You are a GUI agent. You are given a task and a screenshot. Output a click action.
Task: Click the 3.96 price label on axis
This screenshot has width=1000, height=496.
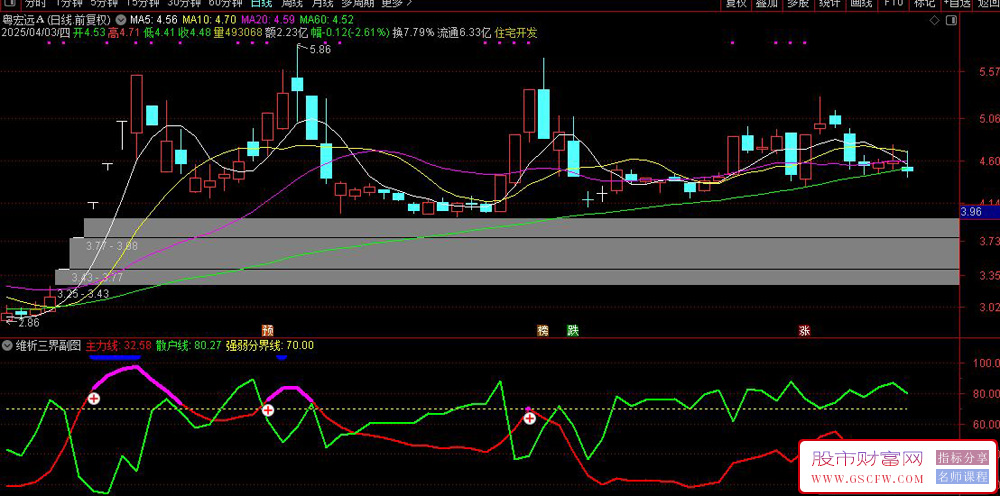[970, 212]
